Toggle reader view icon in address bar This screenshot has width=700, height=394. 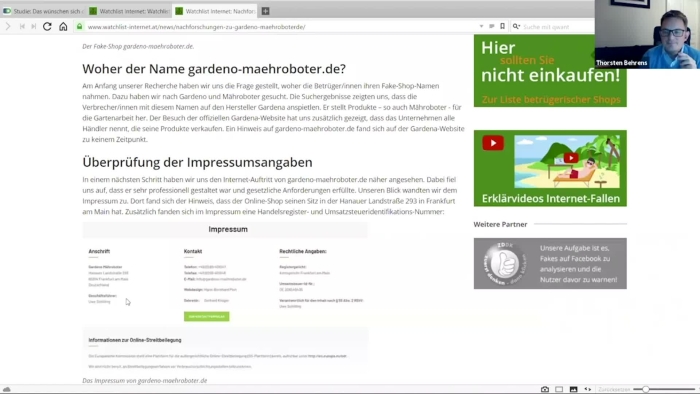click(492, 27)
